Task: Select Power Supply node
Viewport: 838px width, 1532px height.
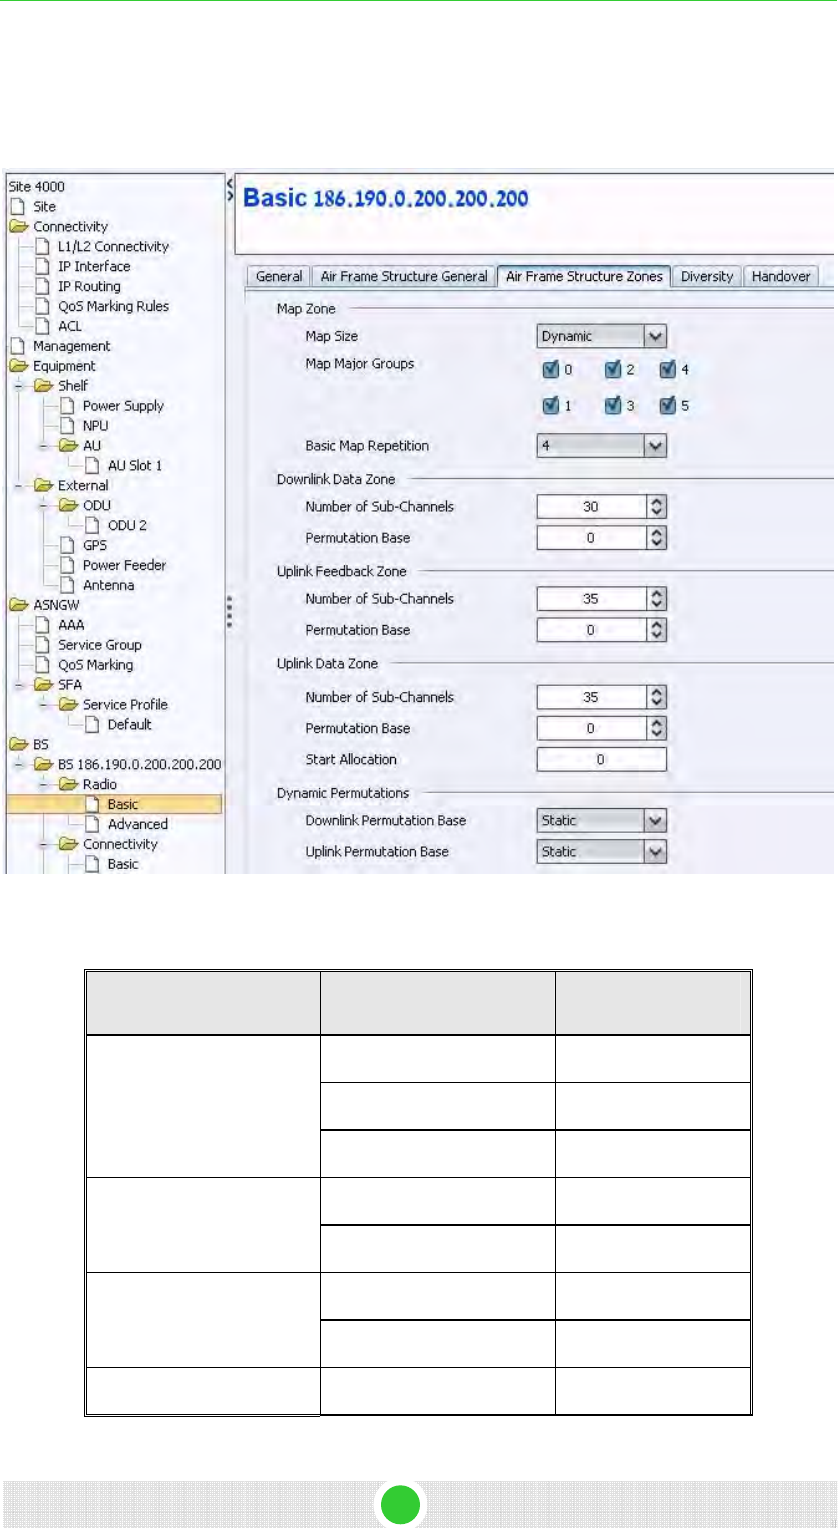Action: click(x=123, y=406)
